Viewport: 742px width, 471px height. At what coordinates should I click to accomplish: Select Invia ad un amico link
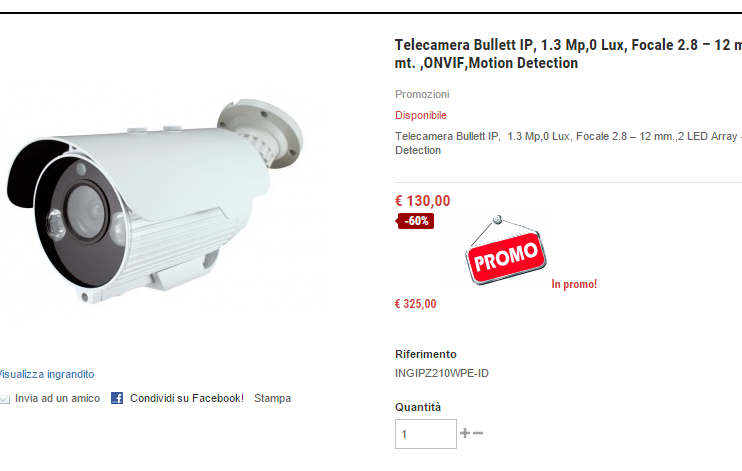(57, 399)
